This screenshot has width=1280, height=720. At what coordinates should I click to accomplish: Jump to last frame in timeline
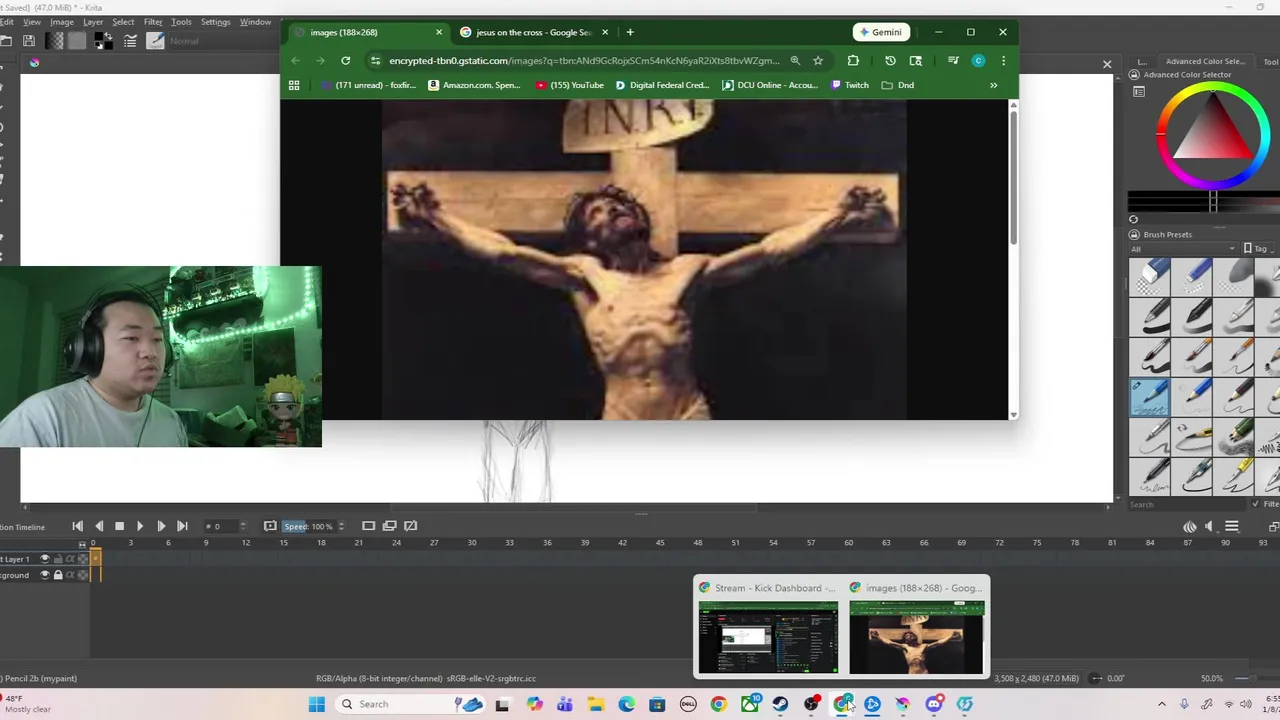182,526
